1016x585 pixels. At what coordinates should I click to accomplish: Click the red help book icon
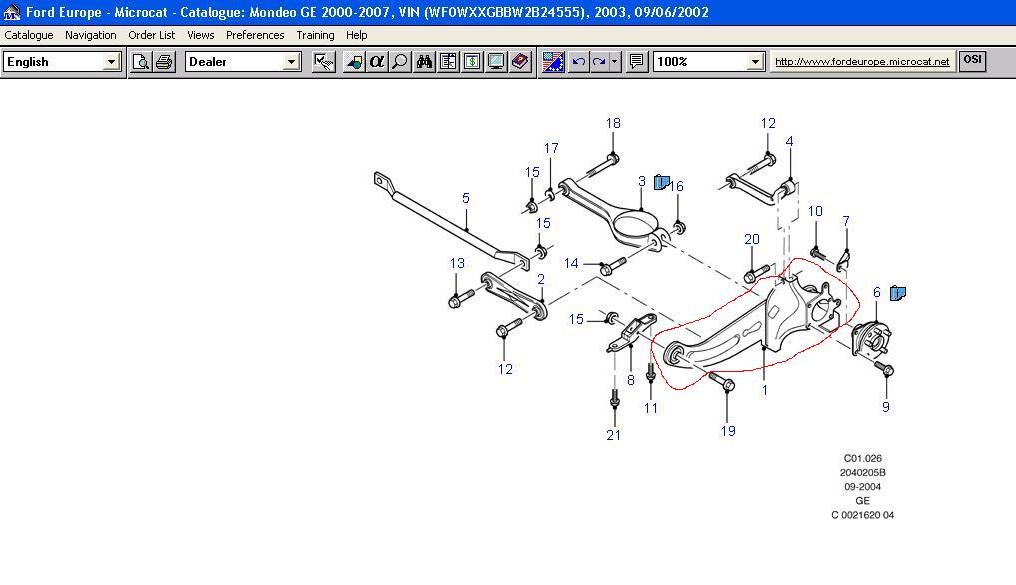(x=520, y=62)
